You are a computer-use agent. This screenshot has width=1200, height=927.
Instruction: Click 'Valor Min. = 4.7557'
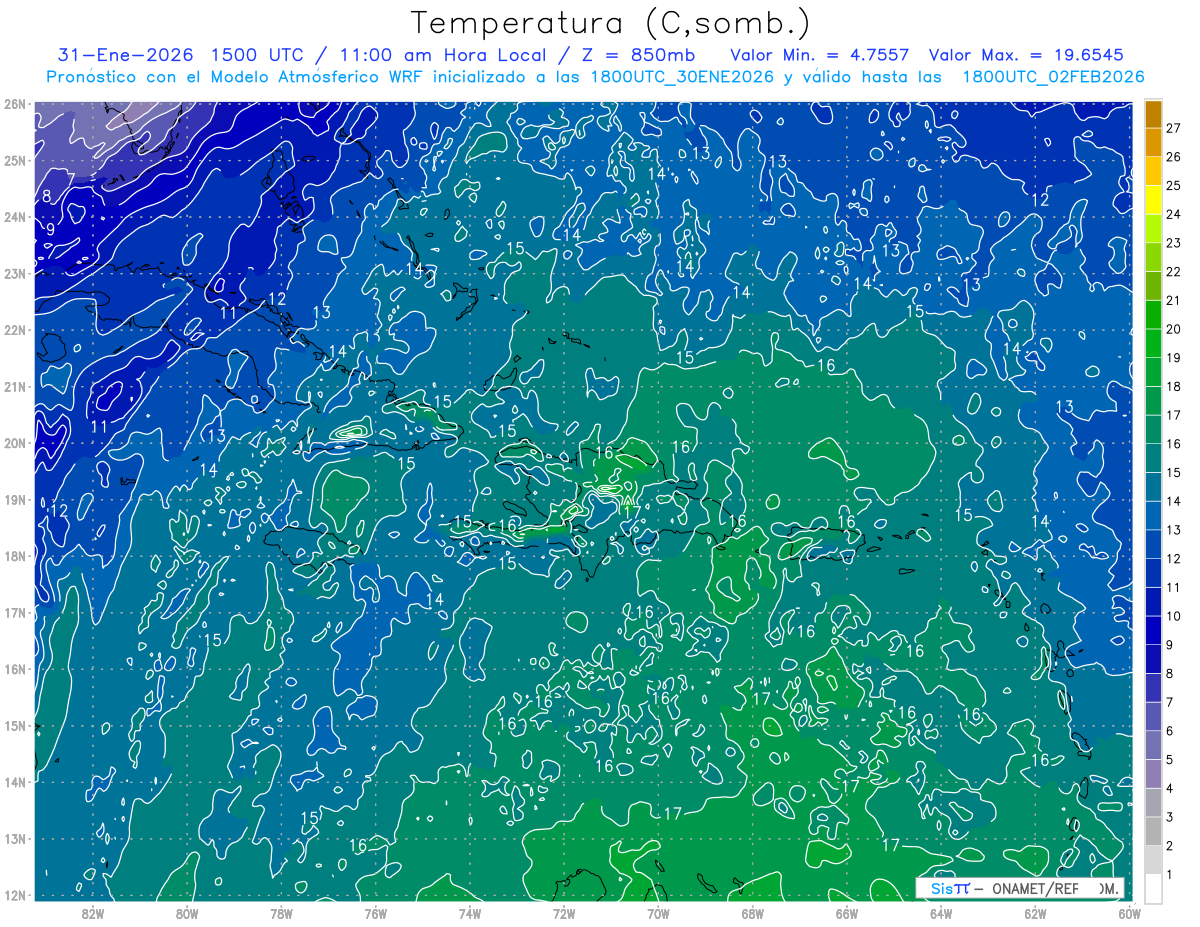click(821, 55)
